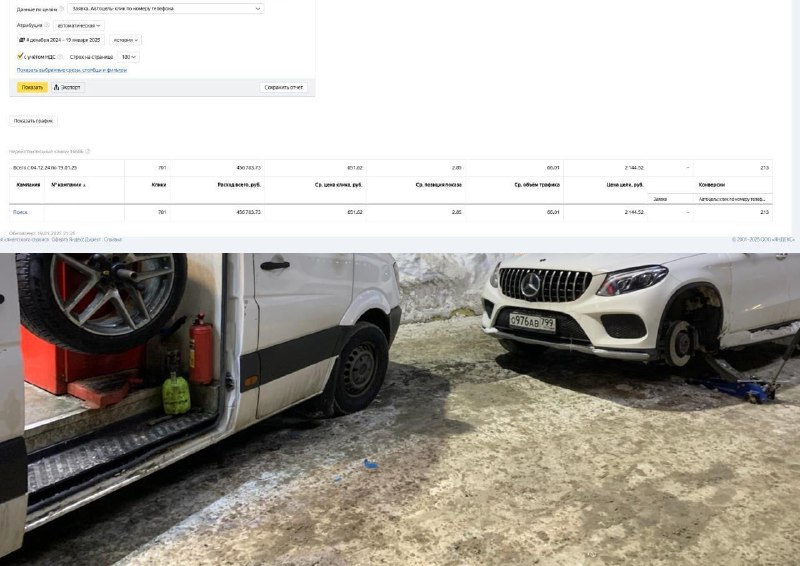Click 'Расход всего, руб.' column header
800x566 pixels.
click(x=239, y=185)
